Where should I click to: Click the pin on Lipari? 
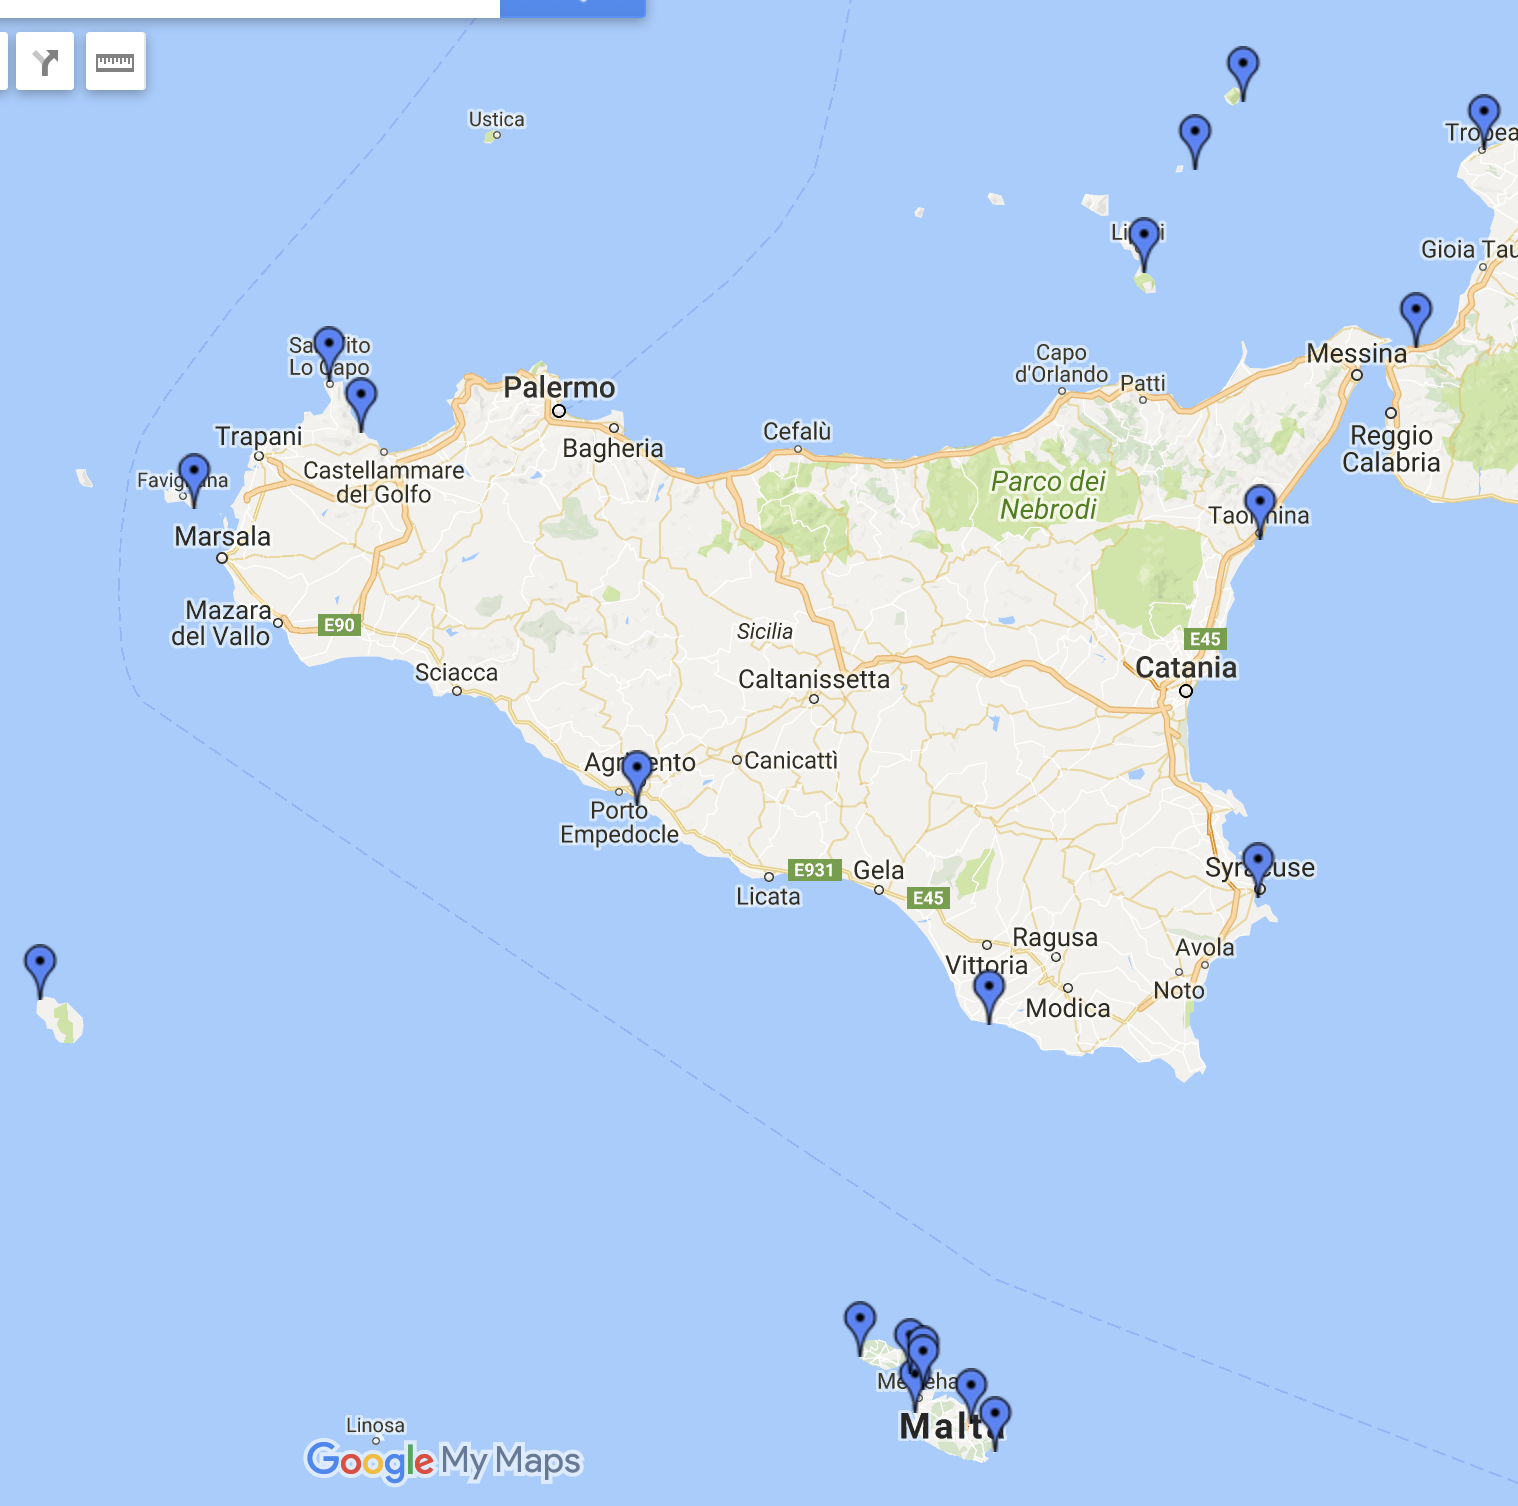[x=1144, y=238]
